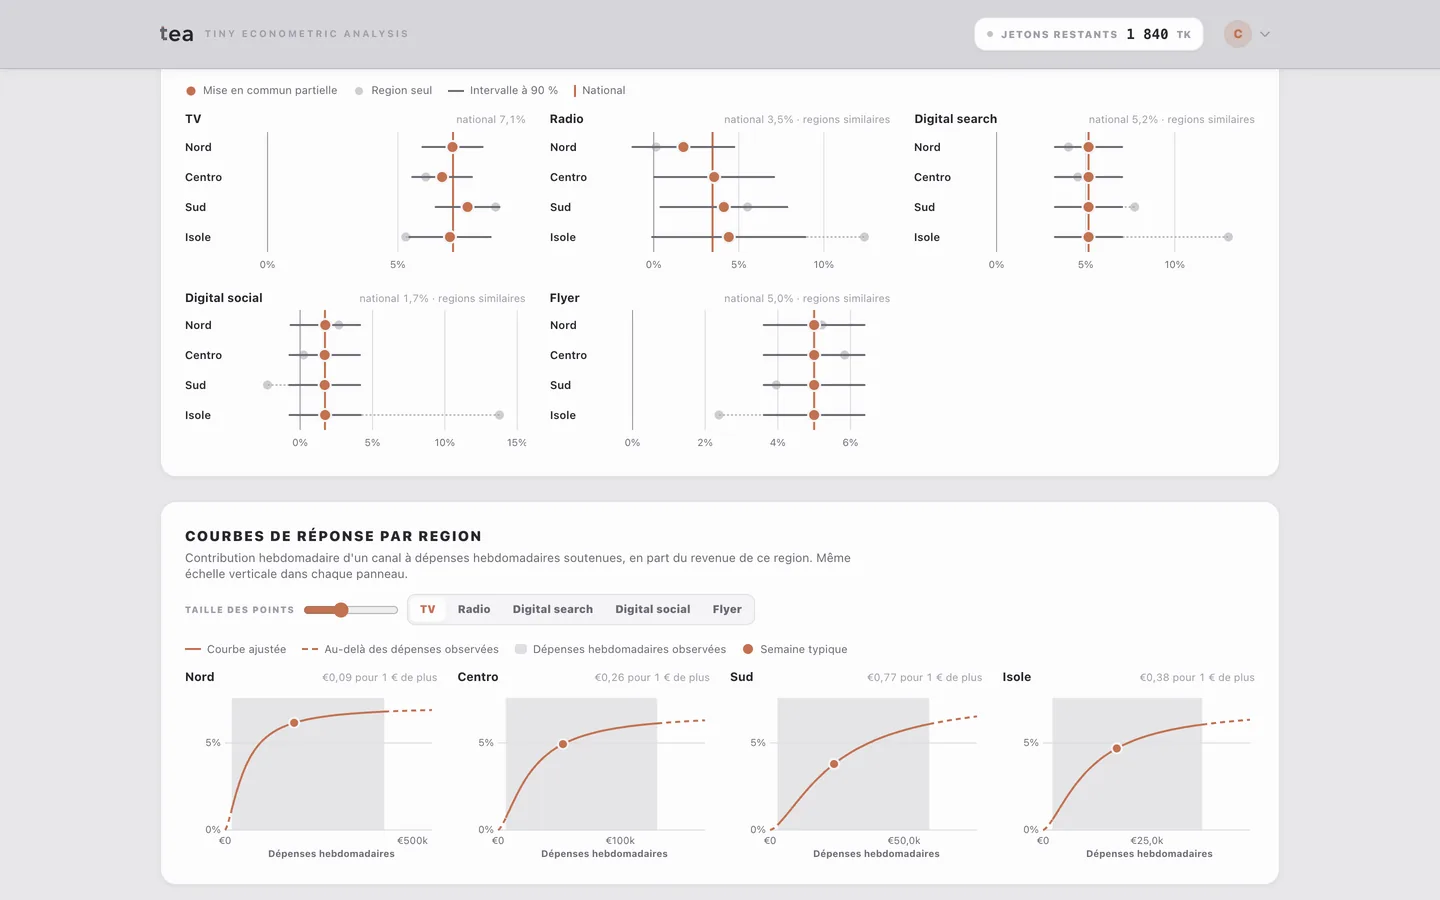Screen dimensions: 1440x900
Task: Click the Nord partial-pooling dot in Radio panel
Action: tap(683, 147)
